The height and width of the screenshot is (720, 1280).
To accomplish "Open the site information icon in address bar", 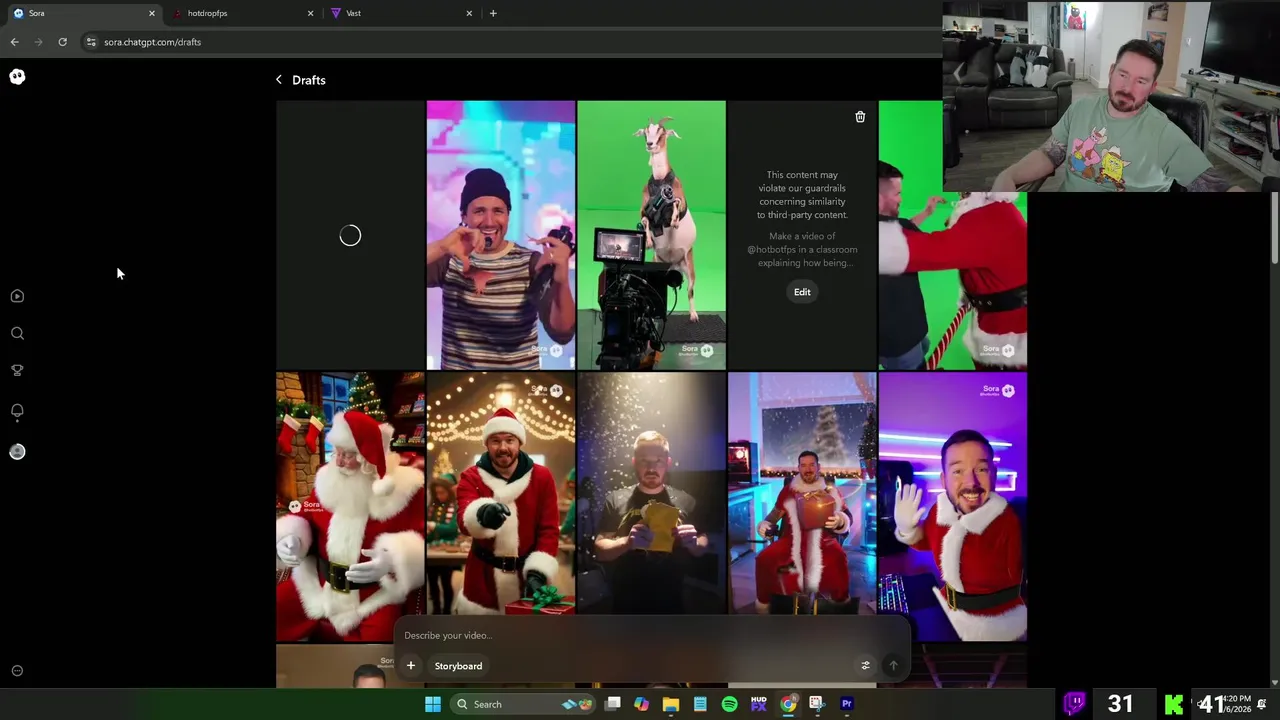I will click(91, 42).
